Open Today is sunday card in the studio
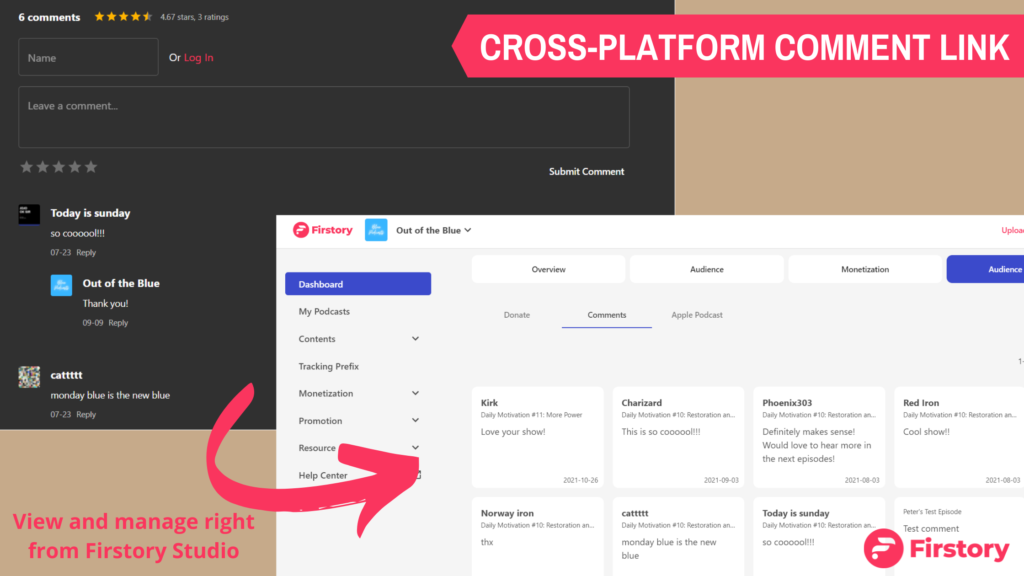The image size is (1024, 576). [x=819, y=537]
